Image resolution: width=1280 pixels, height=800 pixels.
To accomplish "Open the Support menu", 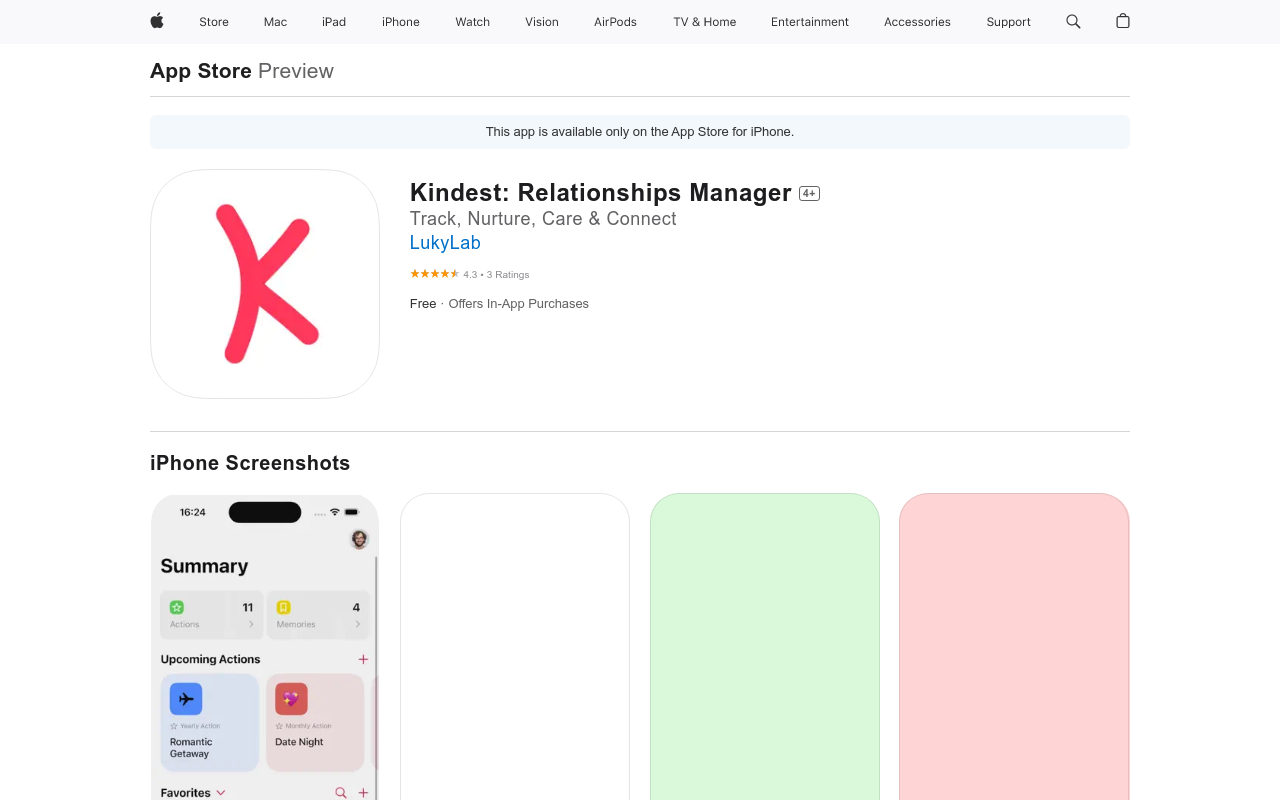I will pyautogui.click(x=1008, y=22).
